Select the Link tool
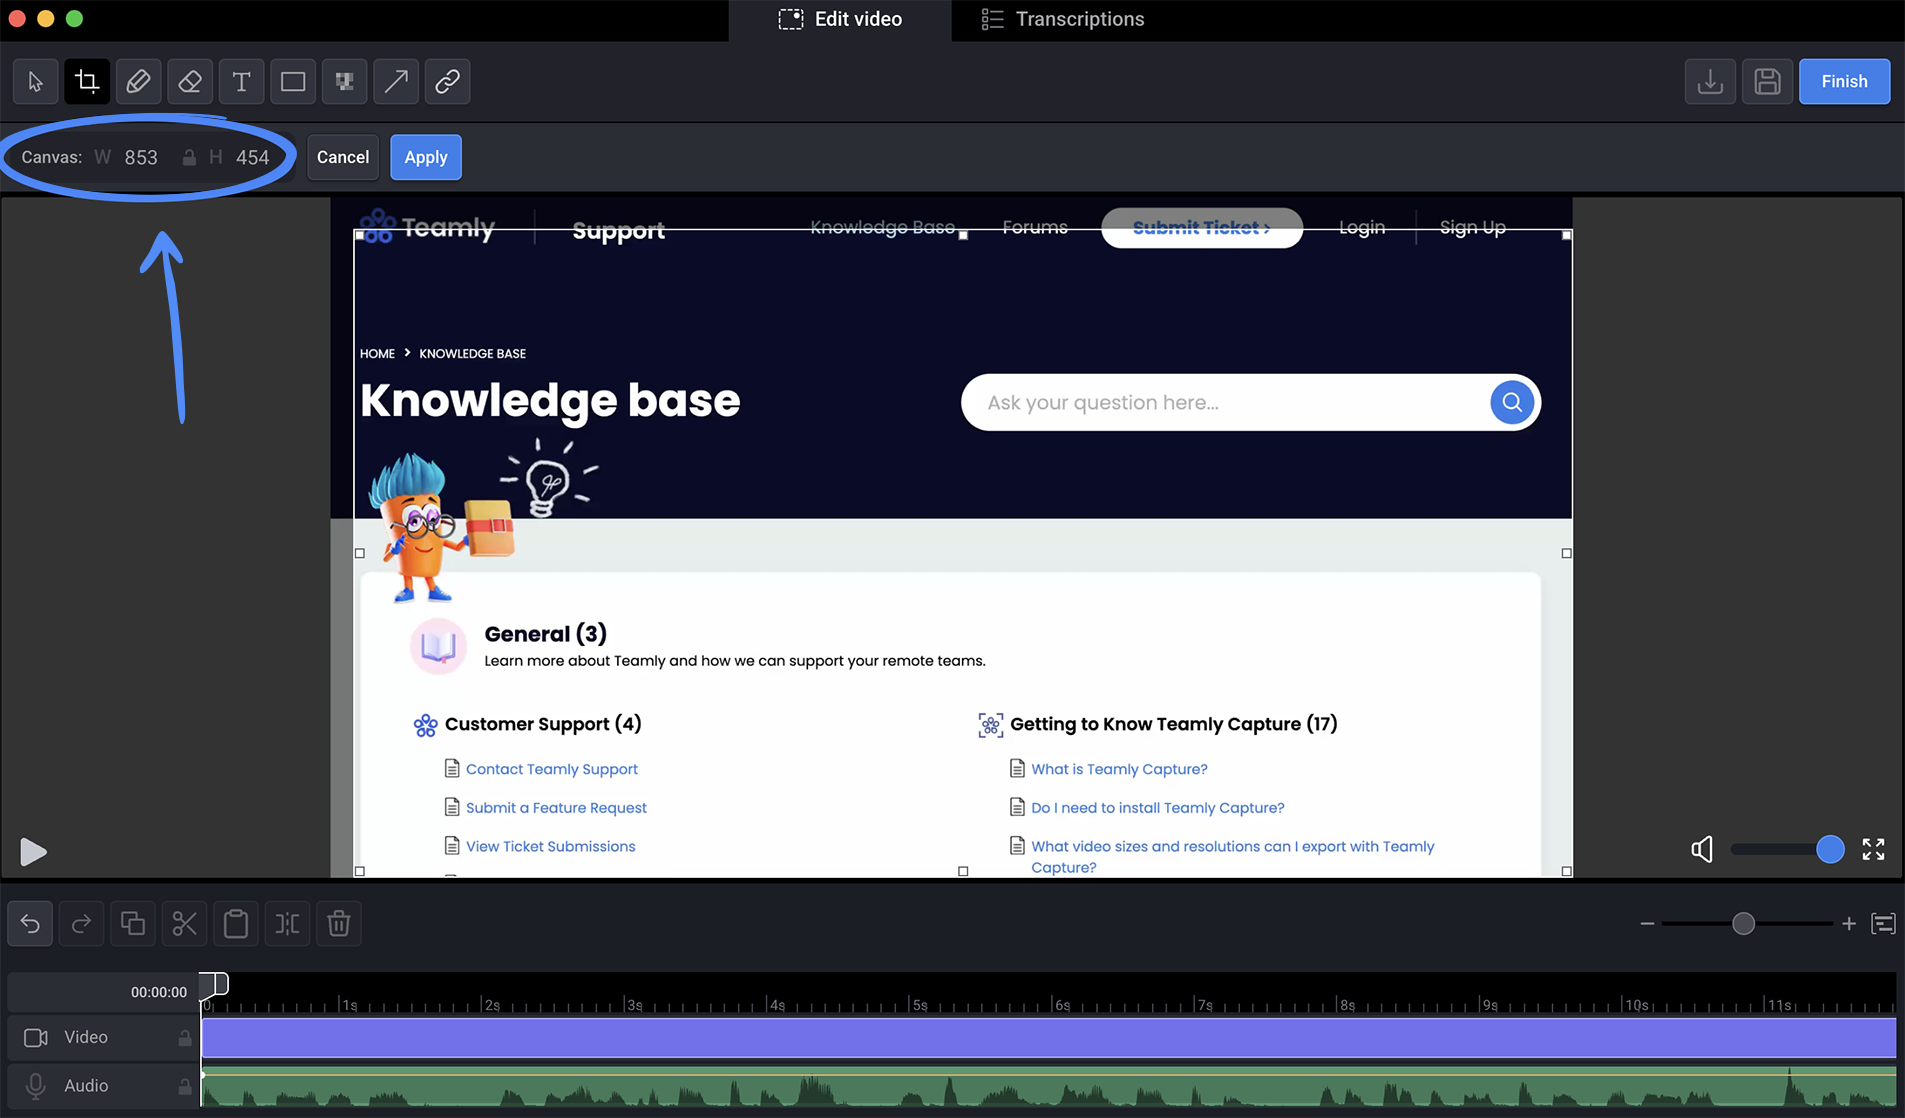The width and height of the screenshot is (1905, 1118). click(448, 81)
